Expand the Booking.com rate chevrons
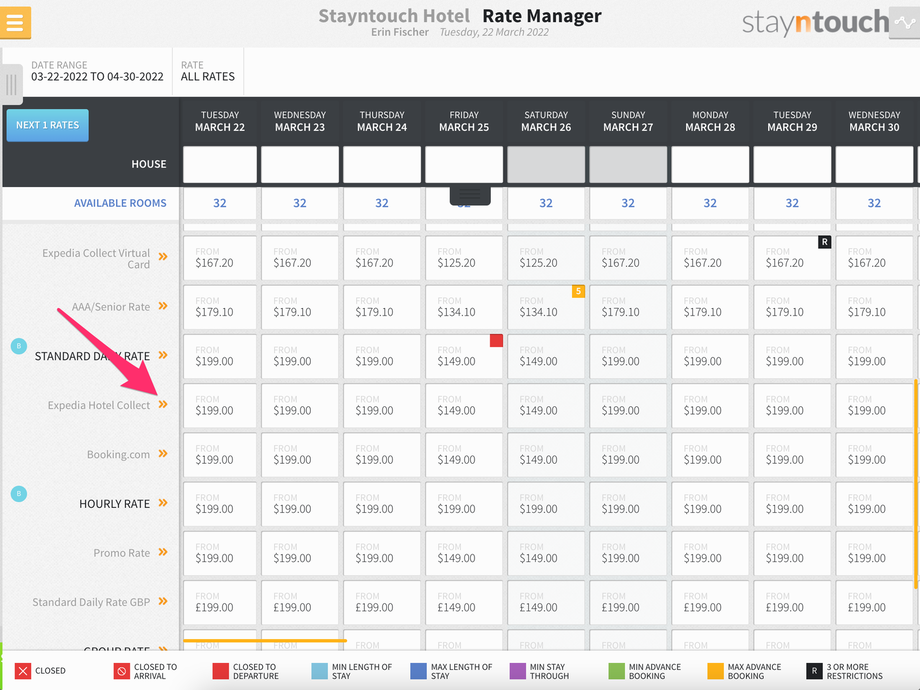 point(163,454)
